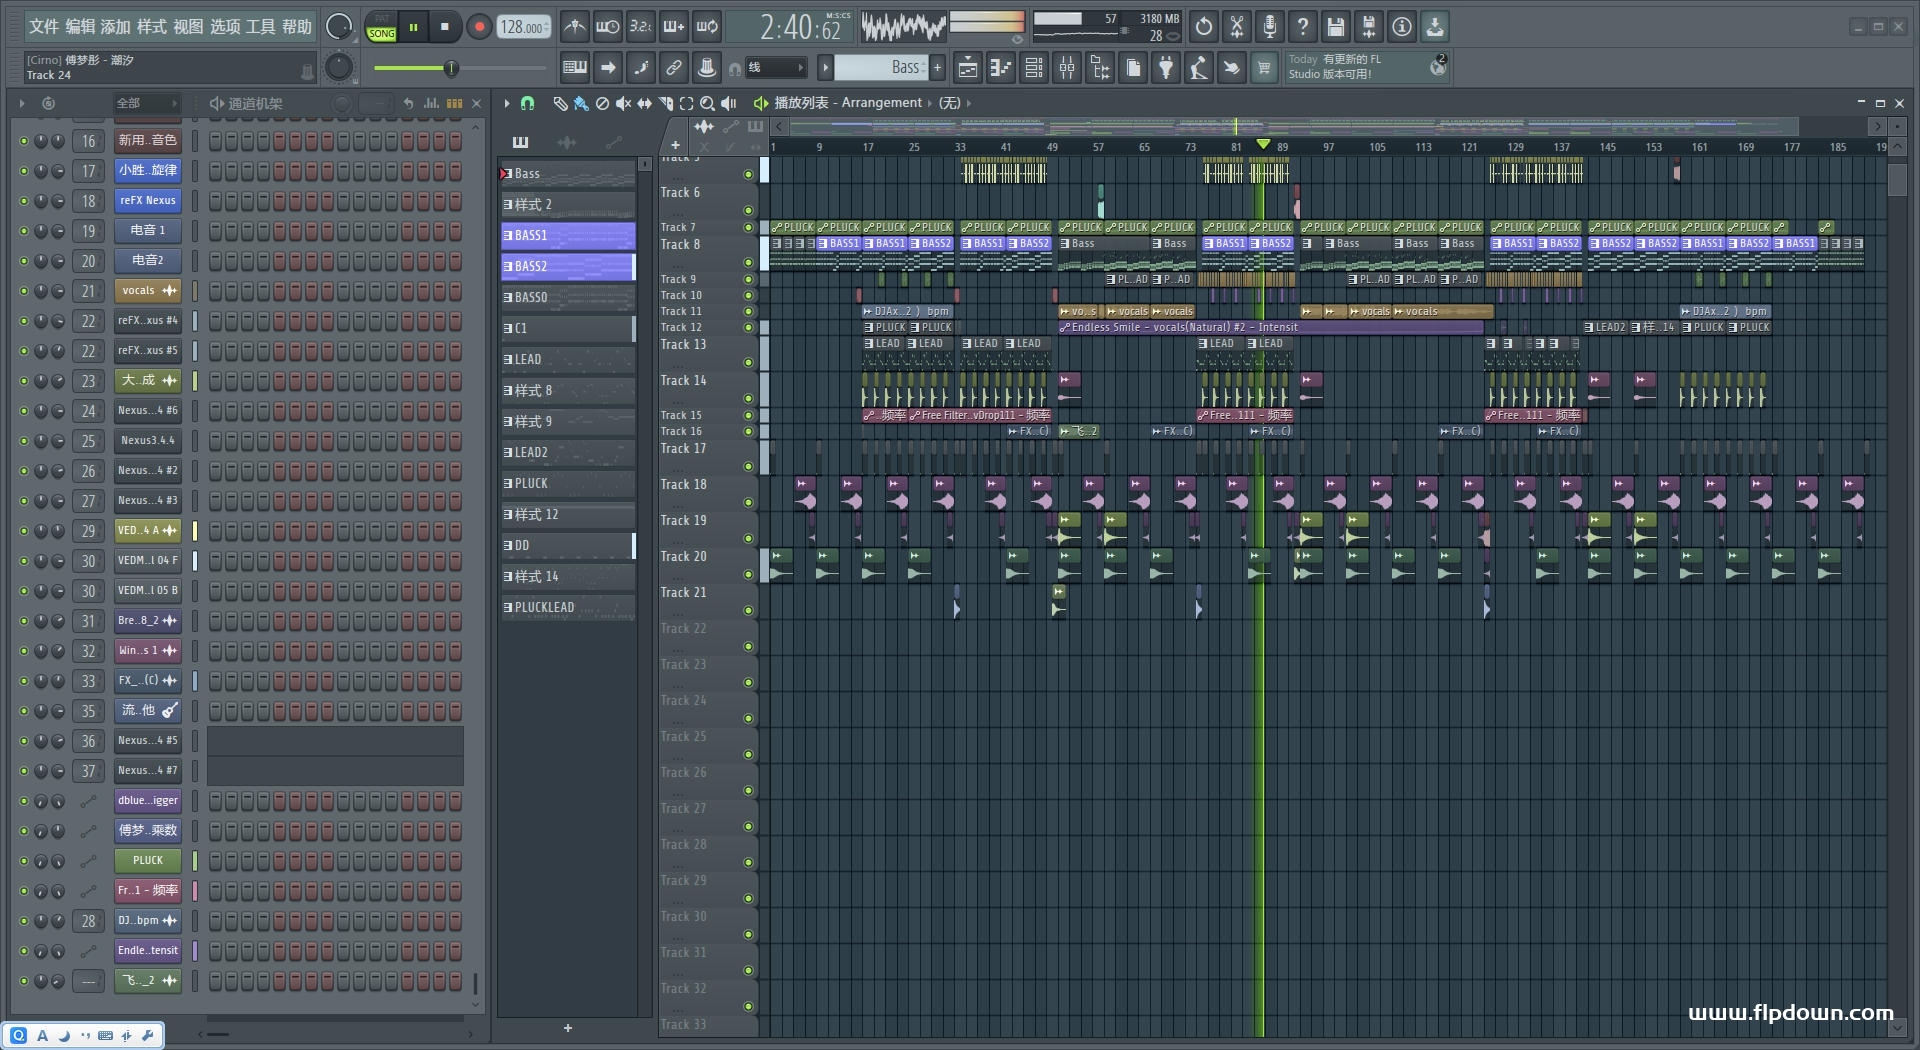
Task: Toggle the green mute light for vocals channel
Action: tap(24, 291)
